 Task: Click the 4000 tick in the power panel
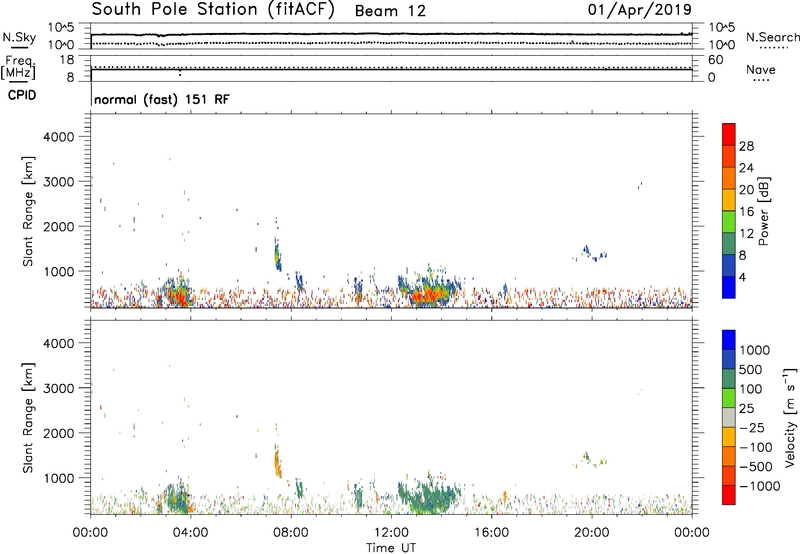[58, 137]
